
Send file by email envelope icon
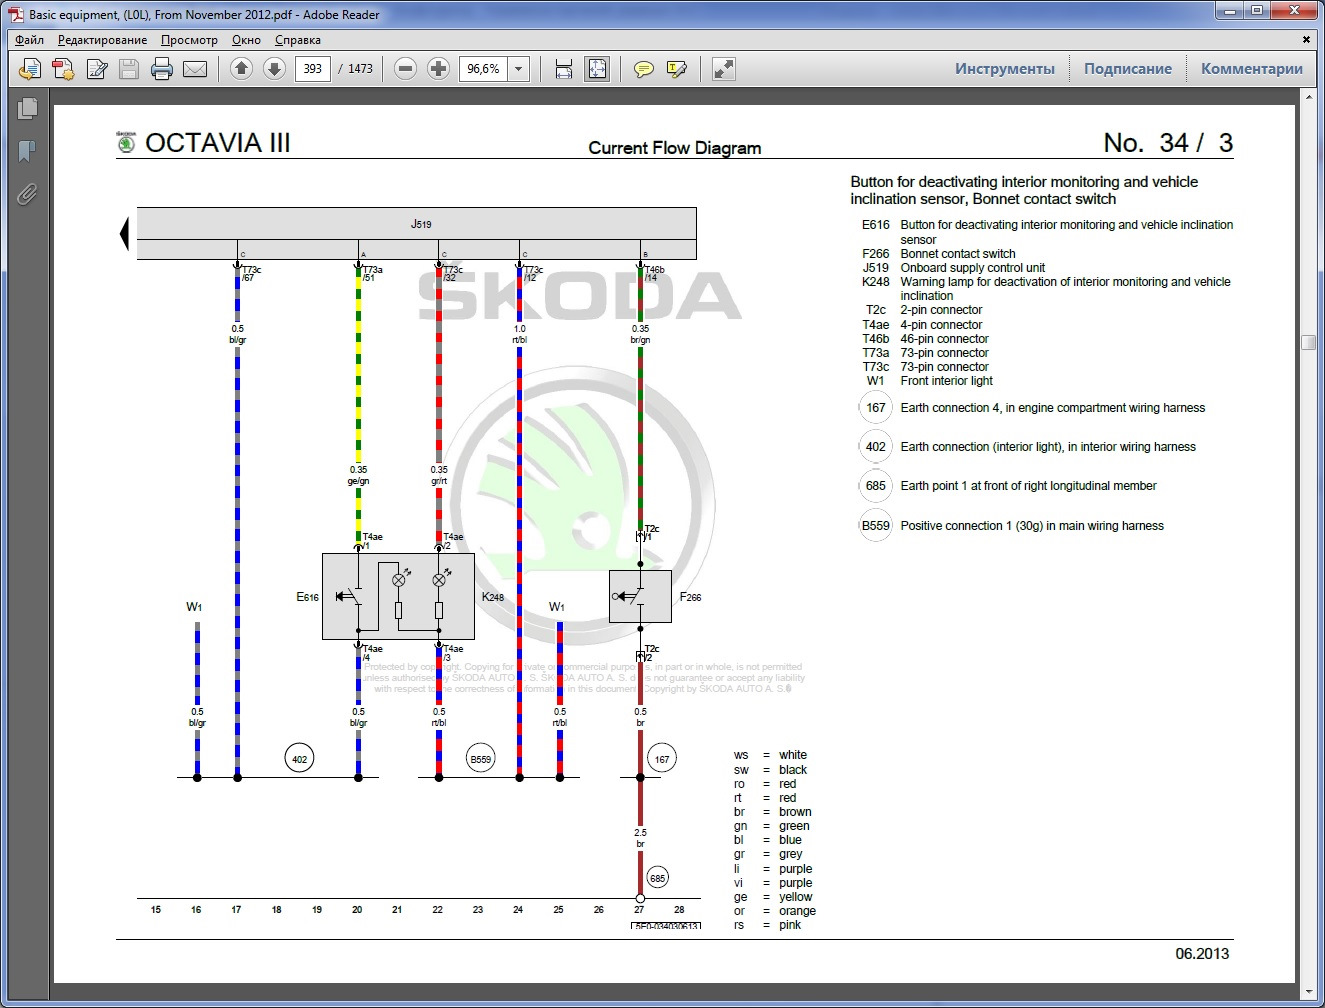pos(195,69)
